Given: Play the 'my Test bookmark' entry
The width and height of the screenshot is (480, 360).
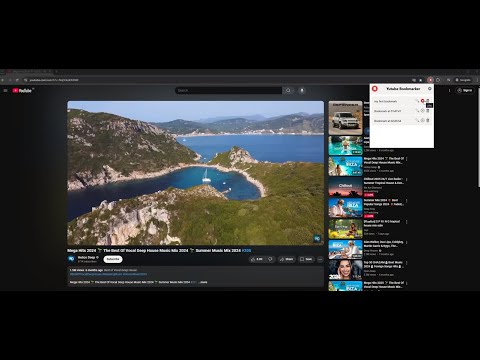Looking at the screenshot, I should click(x=422, y=101).
